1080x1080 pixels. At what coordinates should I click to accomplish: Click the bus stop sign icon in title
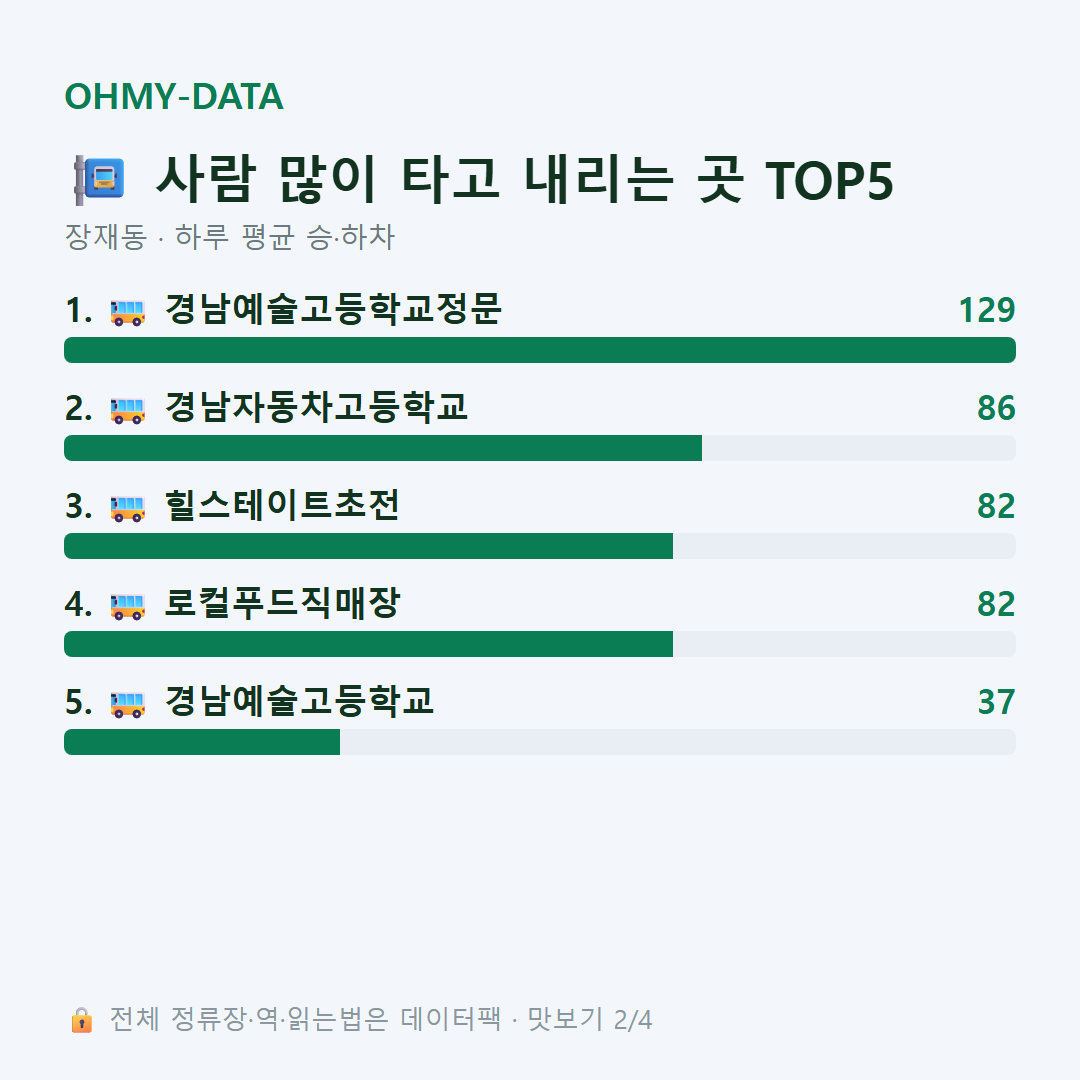(100, 180)
